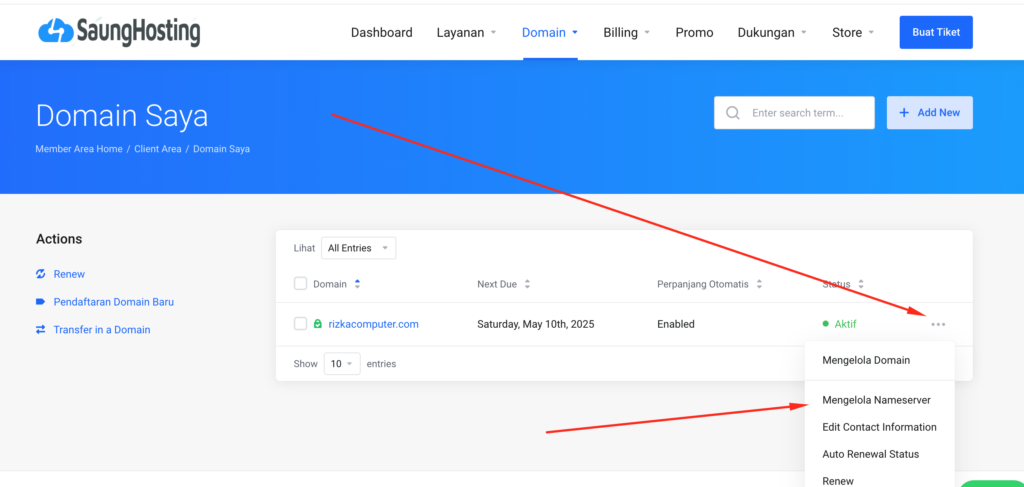The image size is (1024, 487).
Task: Click the Pendaftaran Domain Baru tag icon
Action: point(41,302)
